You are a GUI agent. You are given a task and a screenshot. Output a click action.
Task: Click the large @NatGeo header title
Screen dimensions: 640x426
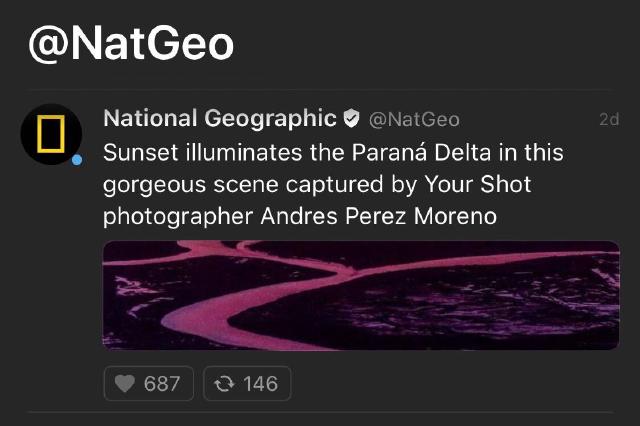pyautogui.click(x=131, y=44)
